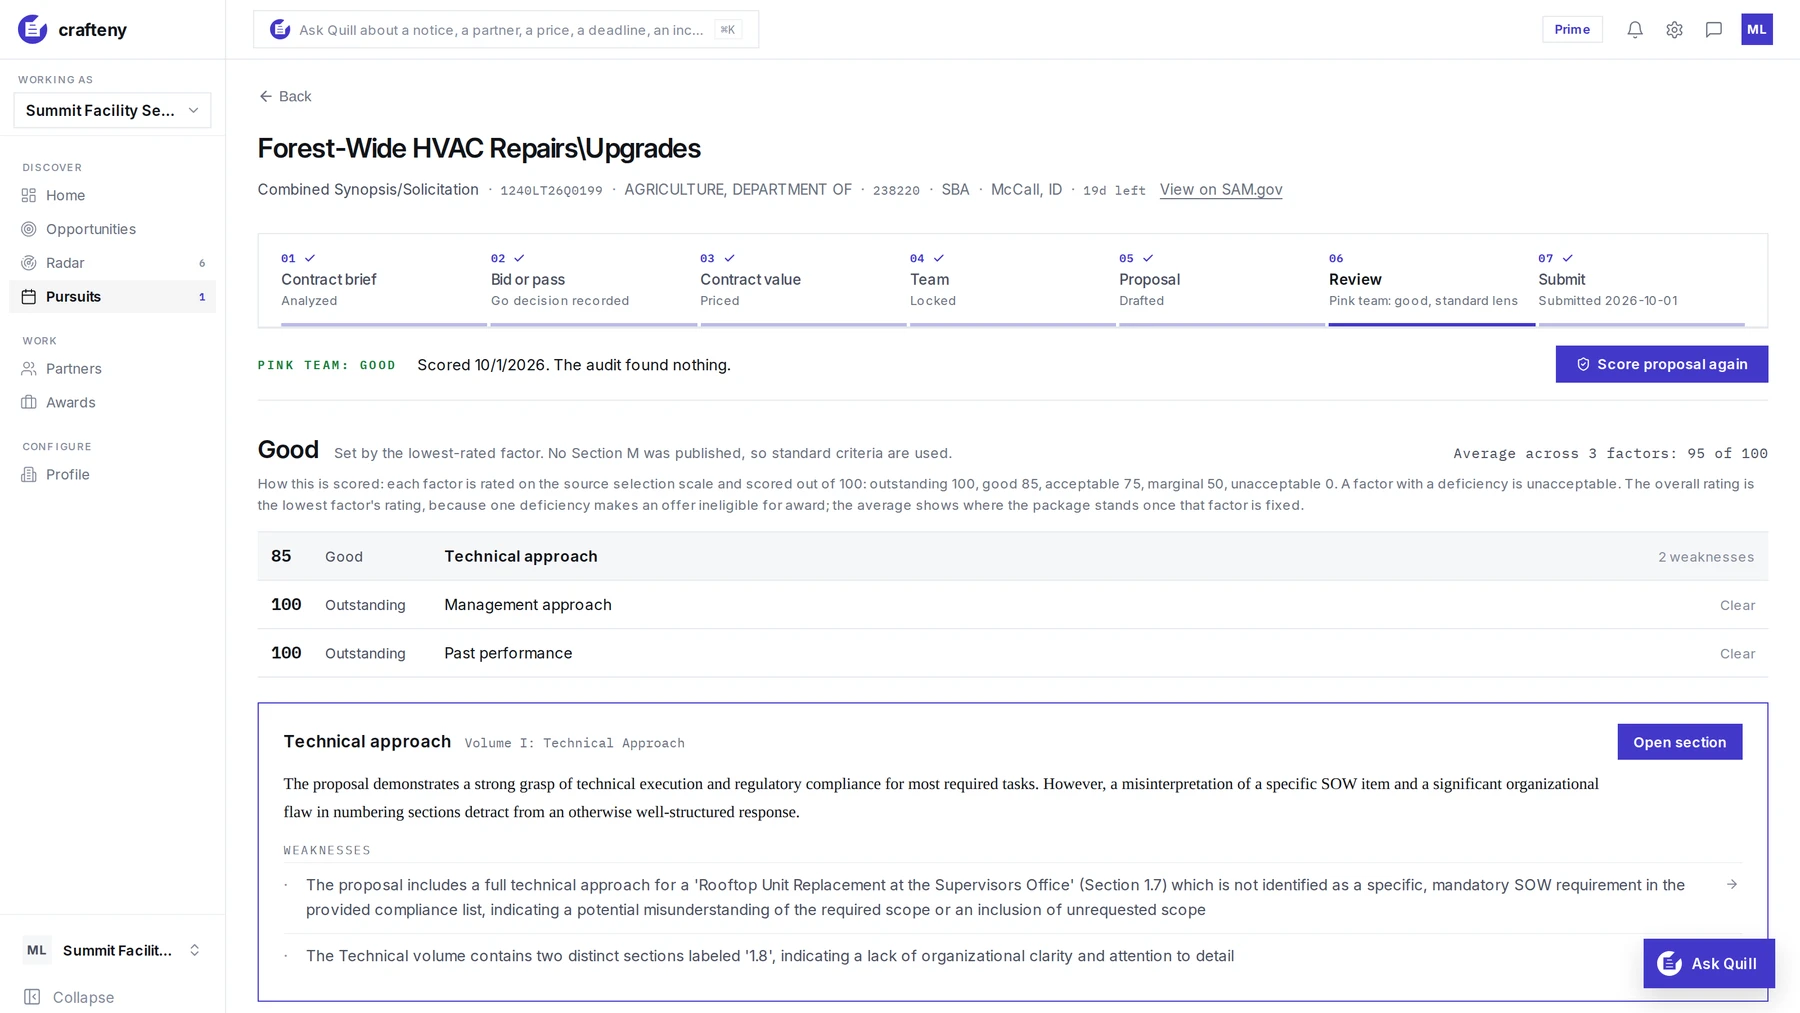The width and height of the screenshot is (1800, 1013).
Task: Open Radar in the sidebar
Action: pos(112,263)
